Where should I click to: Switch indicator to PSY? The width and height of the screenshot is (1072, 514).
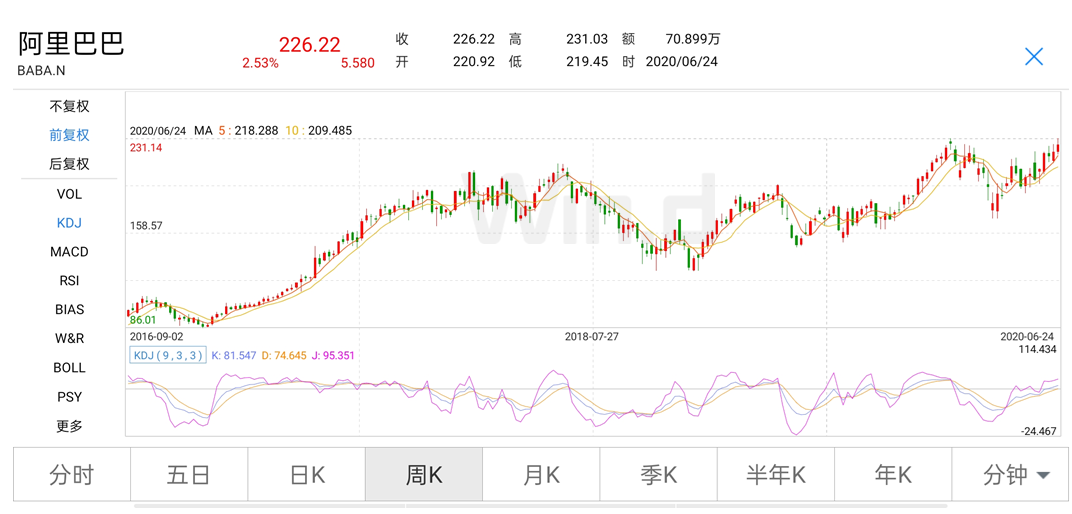coord(69,396)
